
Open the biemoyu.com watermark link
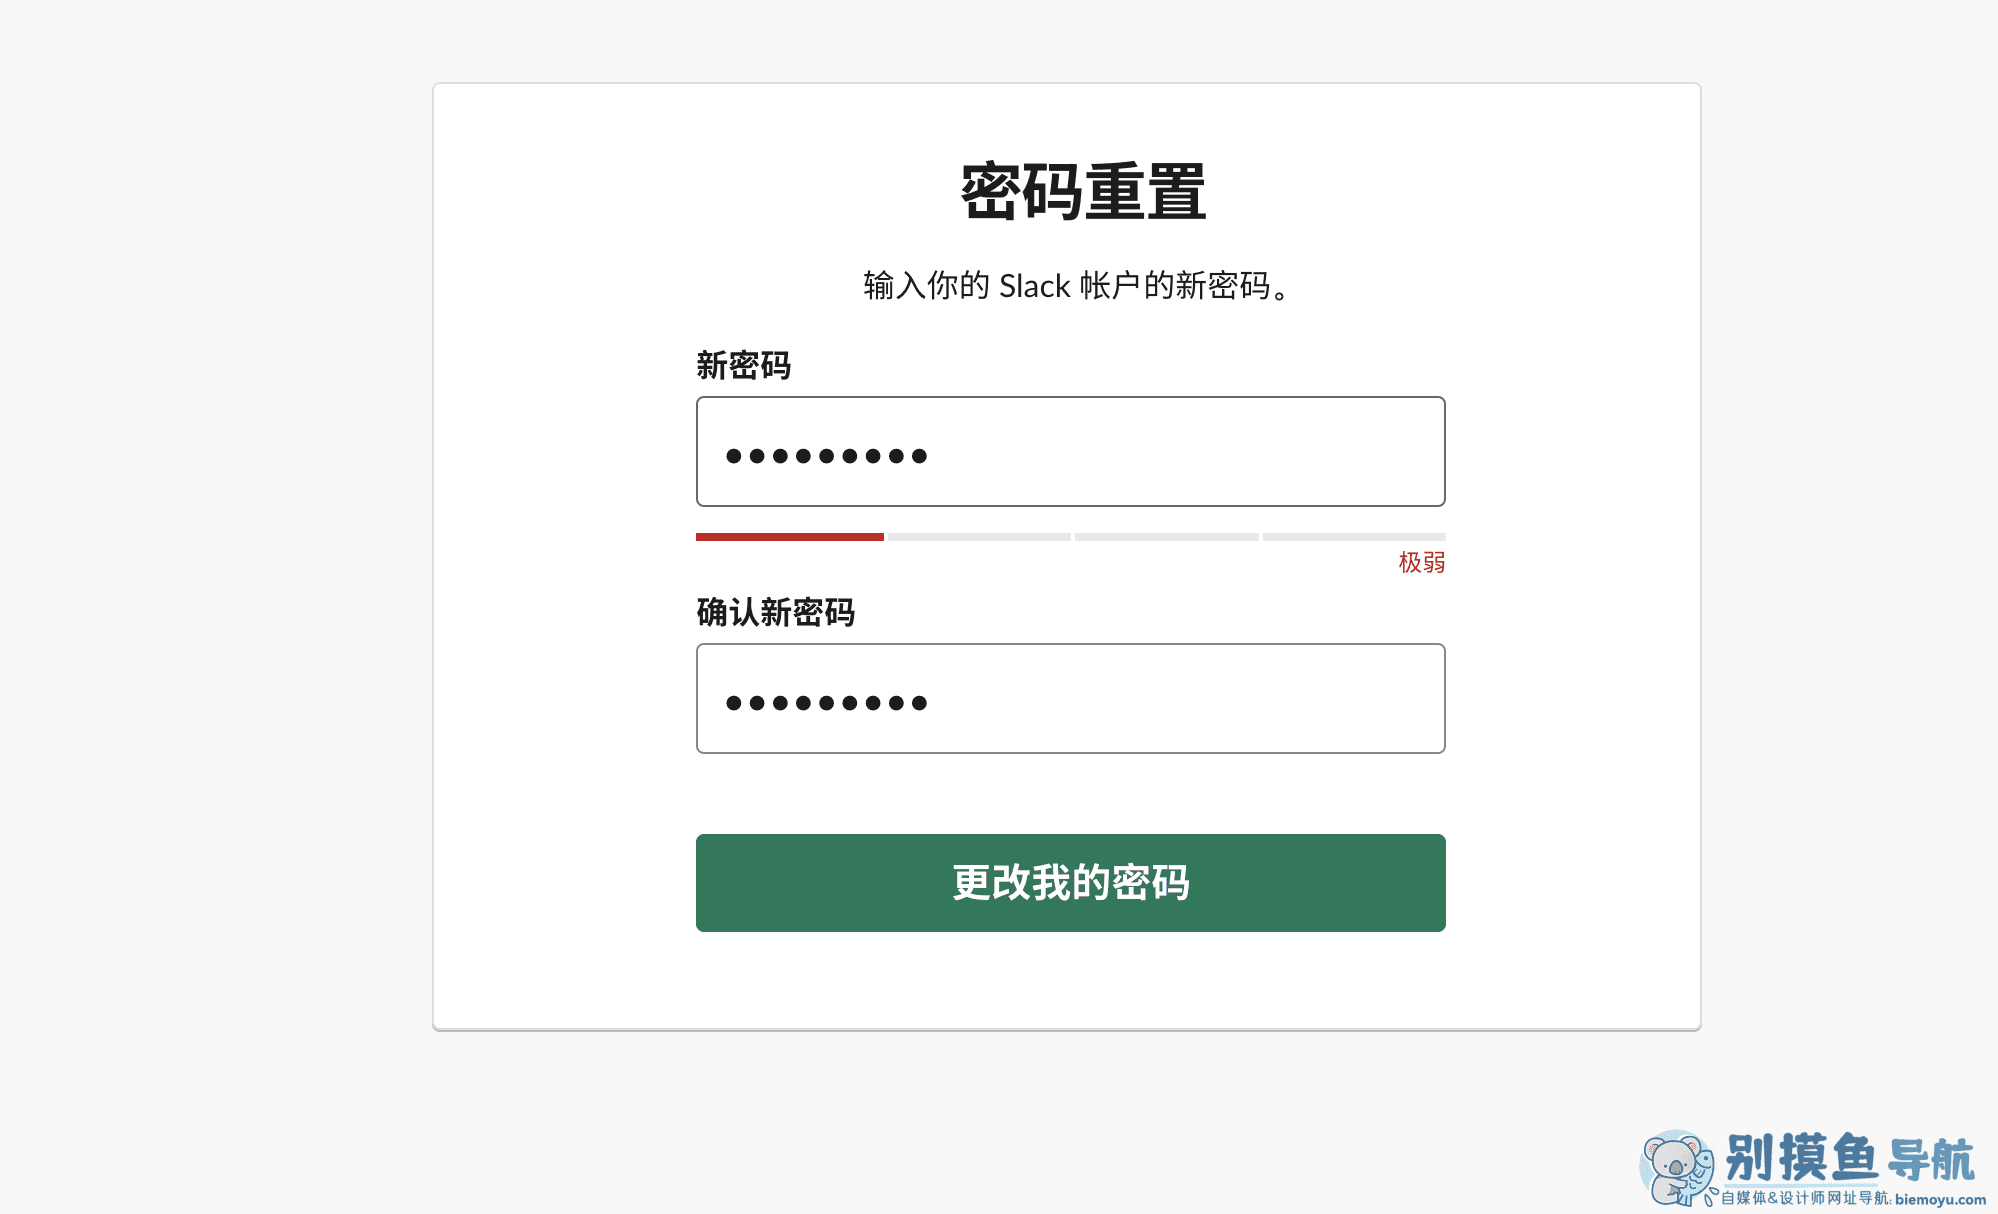point(1940,1199)
